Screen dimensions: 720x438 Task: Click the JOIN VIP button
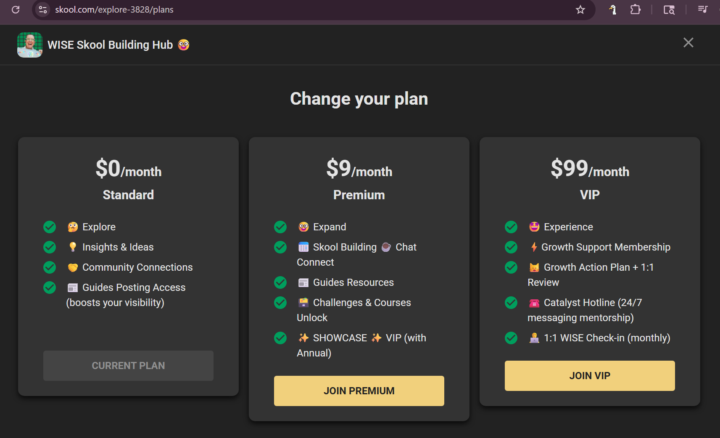coord(589,376)
